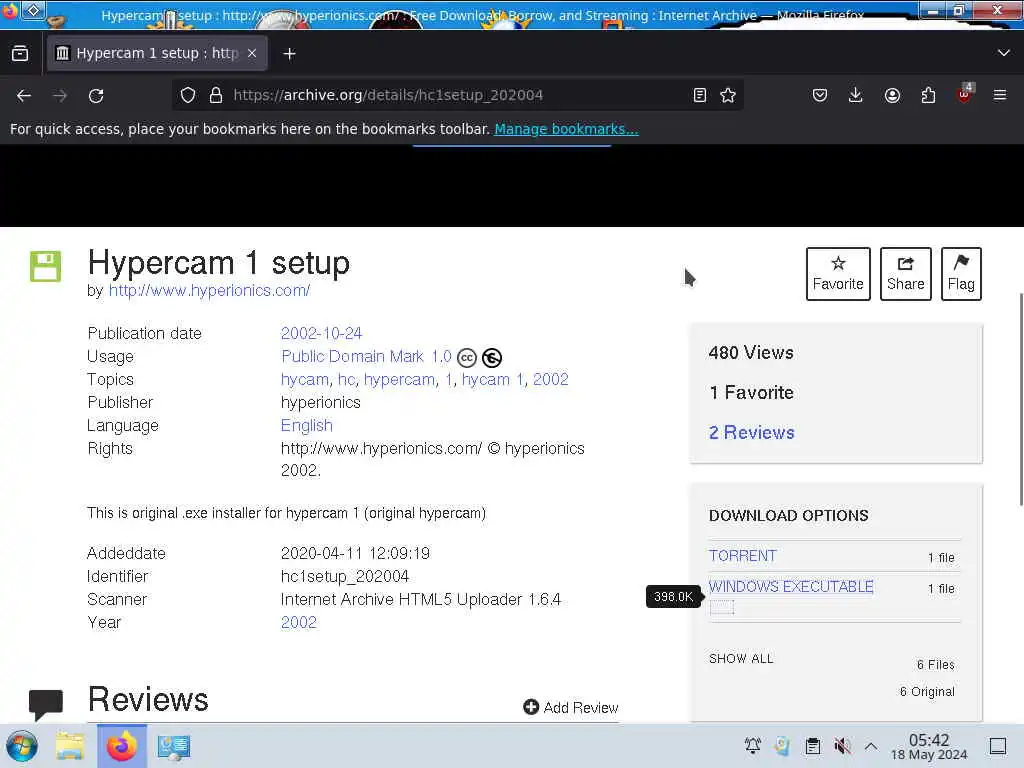Download the WINDOWS EXECUTABLE option
Image resolution: width=1024 pixels, height=768 pixels.
coord(791,586)
